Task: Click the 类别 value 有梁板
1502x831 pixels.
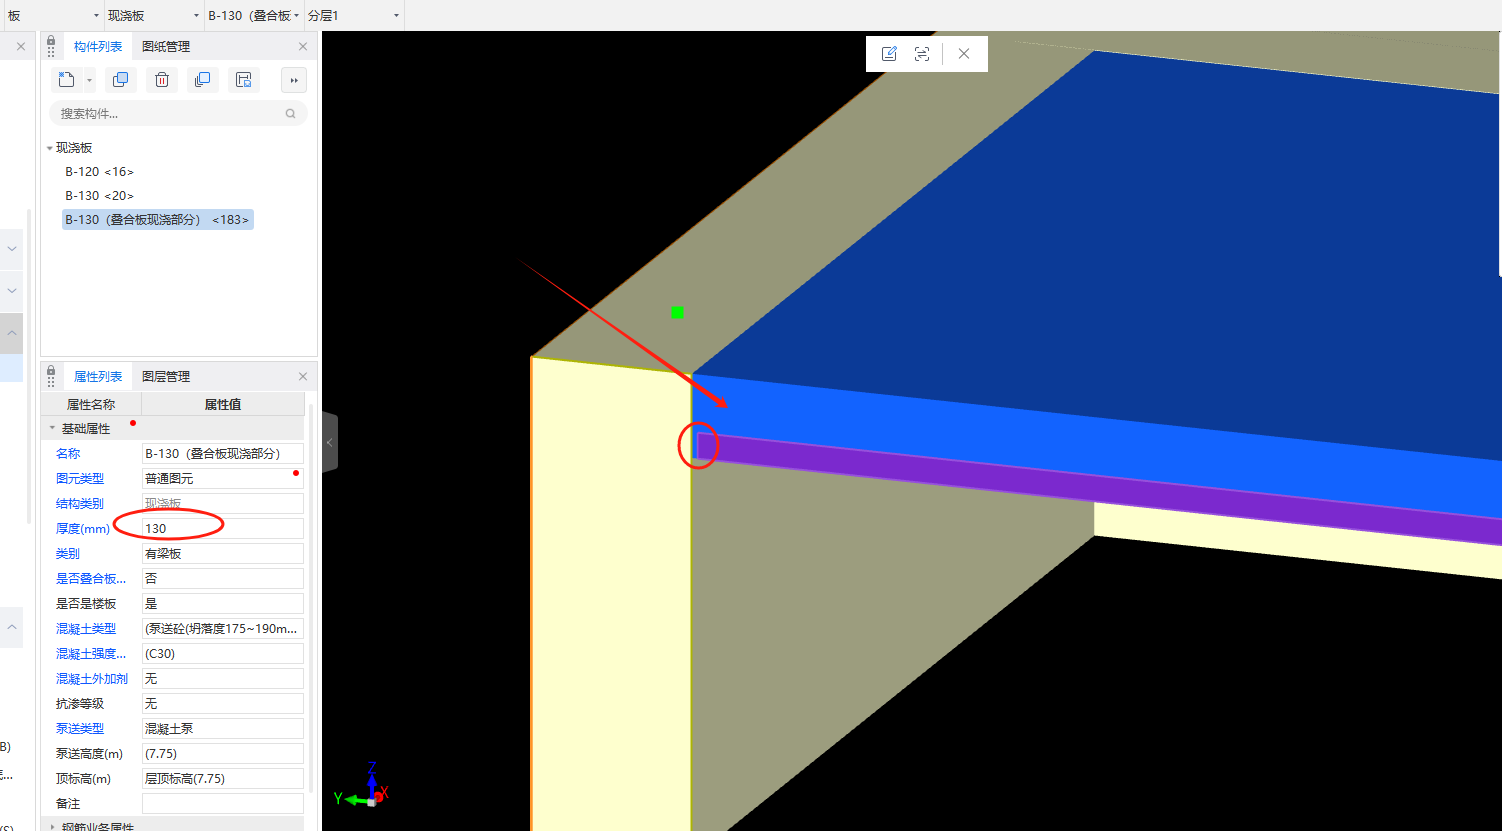Action: (223, 554)
